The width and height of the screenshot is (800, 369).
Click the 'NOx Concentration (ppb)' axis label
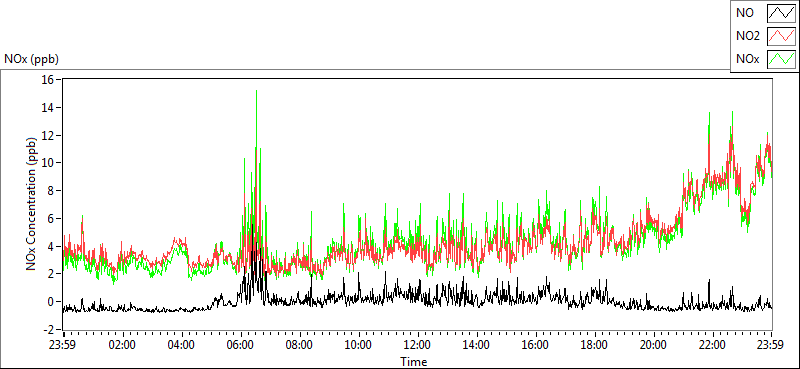click(x=32, y=204)
